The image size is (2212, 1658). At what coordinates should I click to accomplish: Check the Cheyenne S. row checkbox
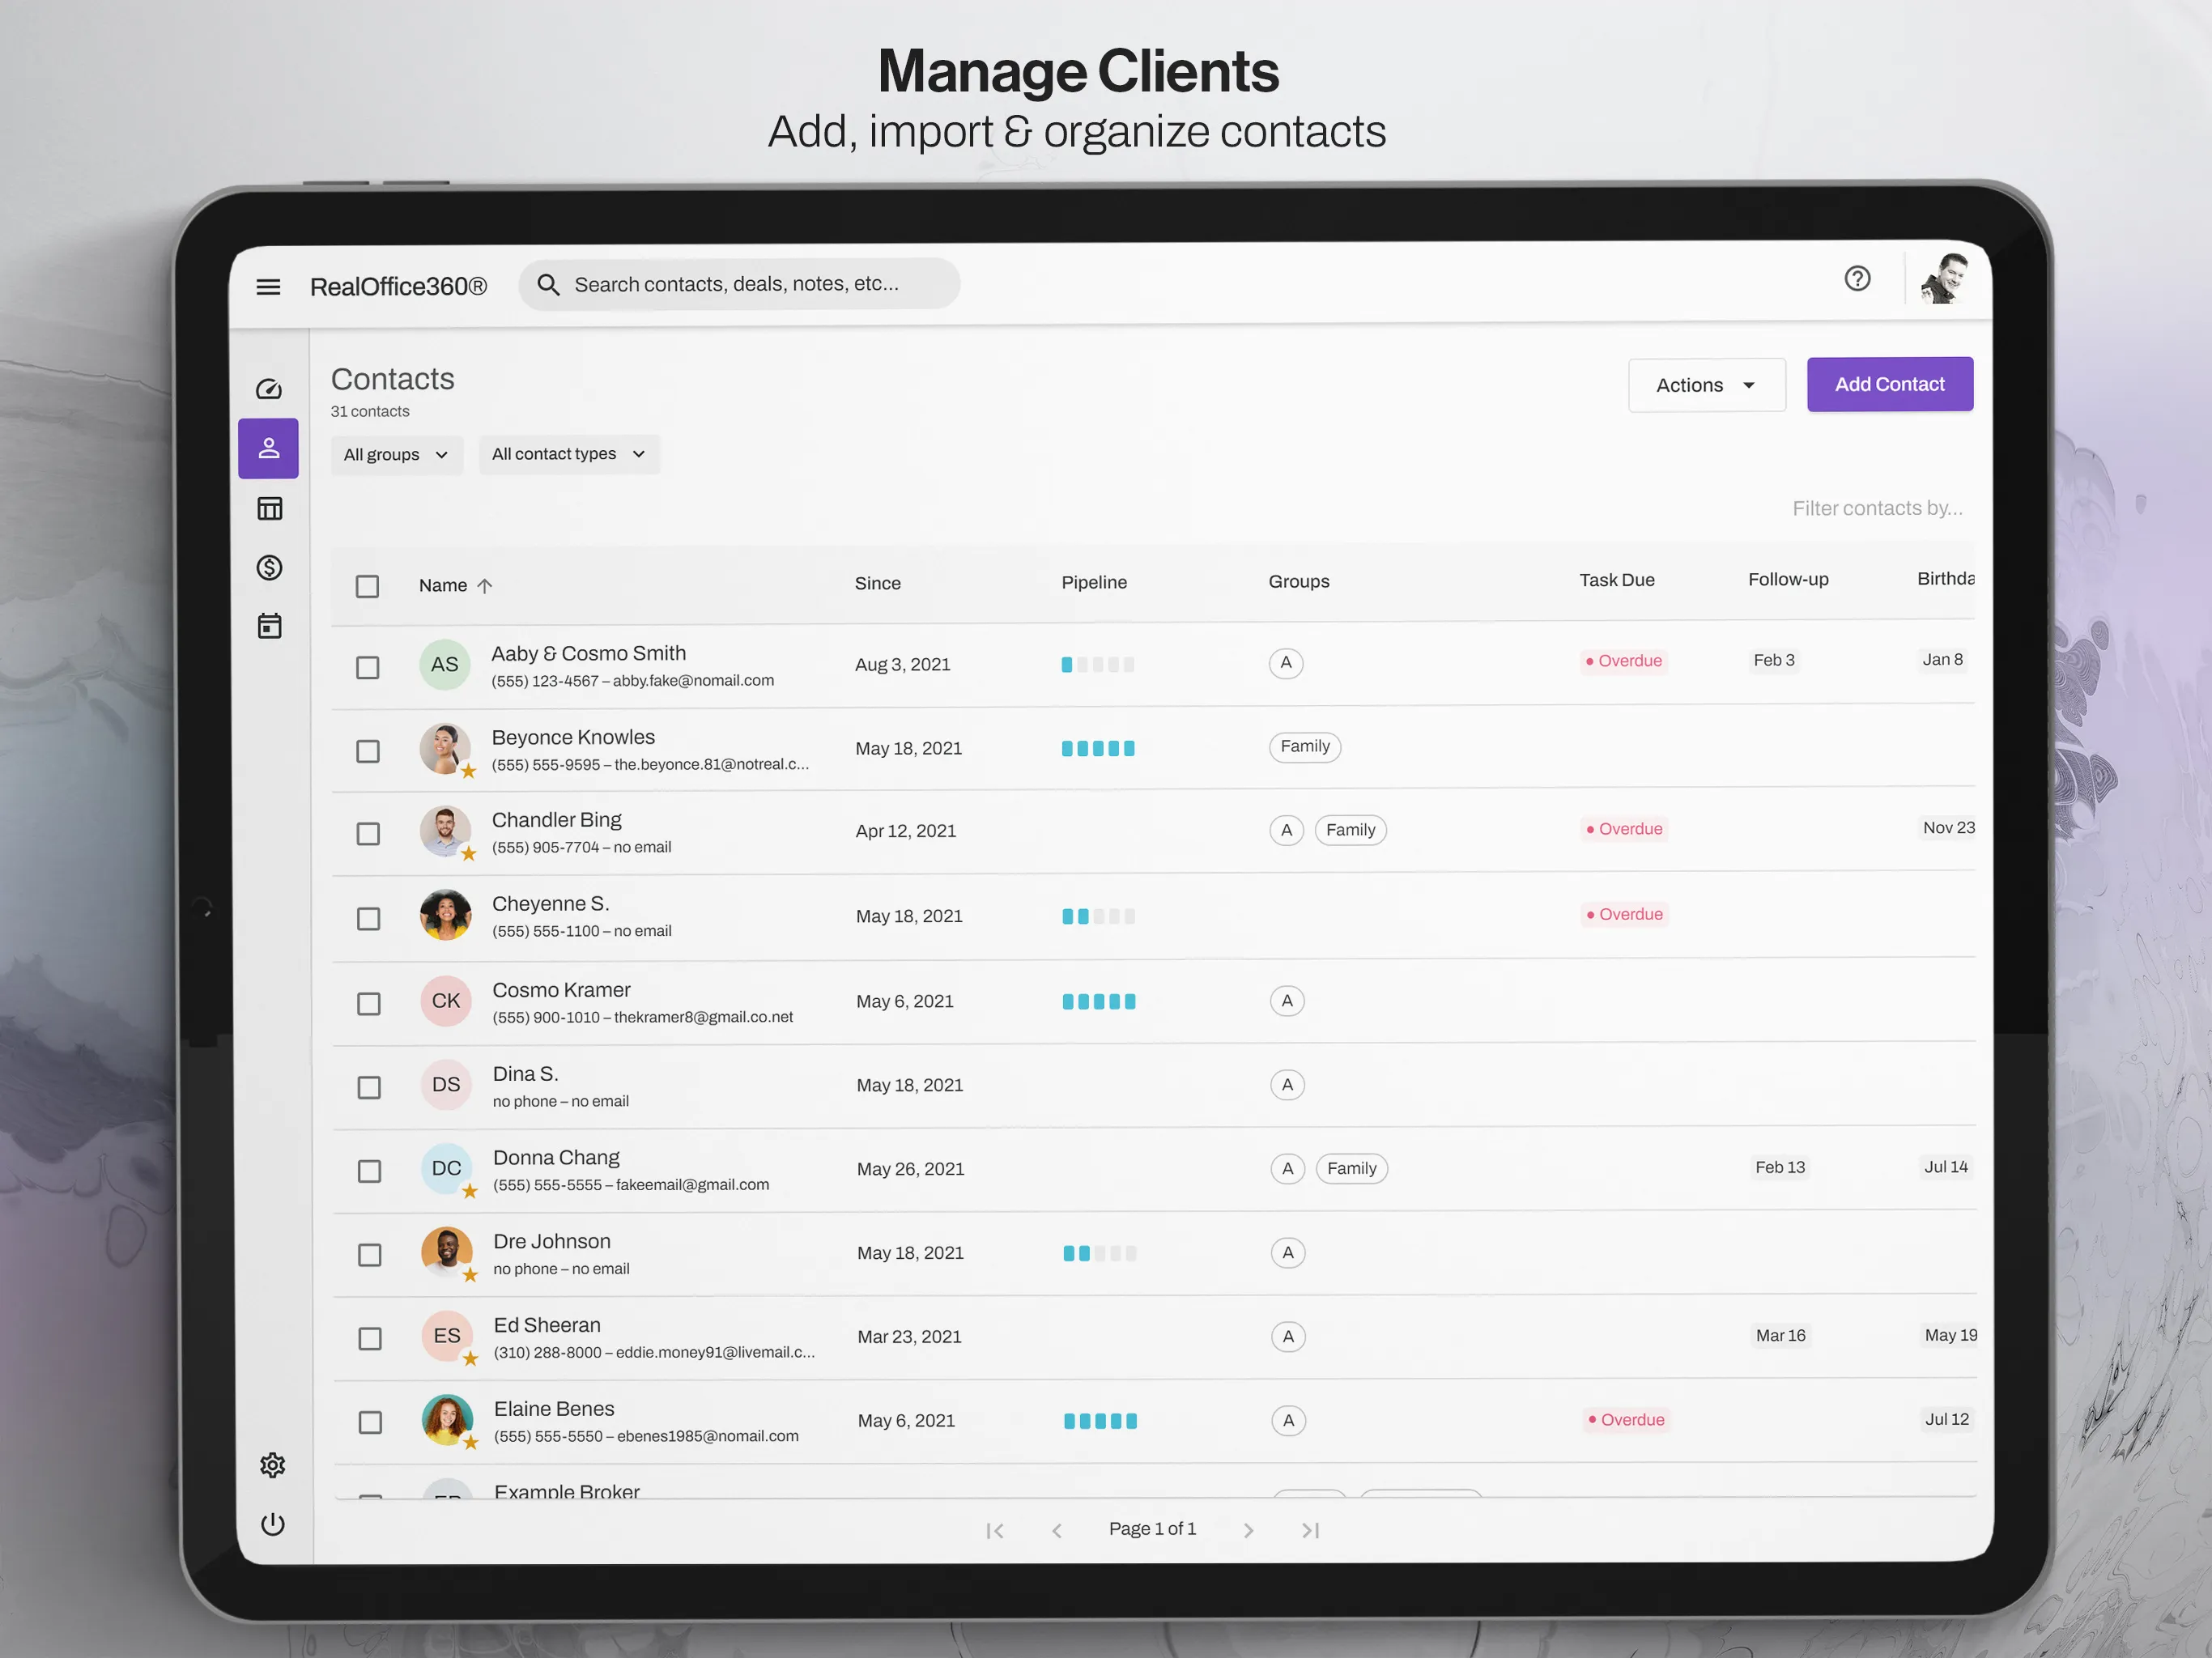[x=369, y=918]
